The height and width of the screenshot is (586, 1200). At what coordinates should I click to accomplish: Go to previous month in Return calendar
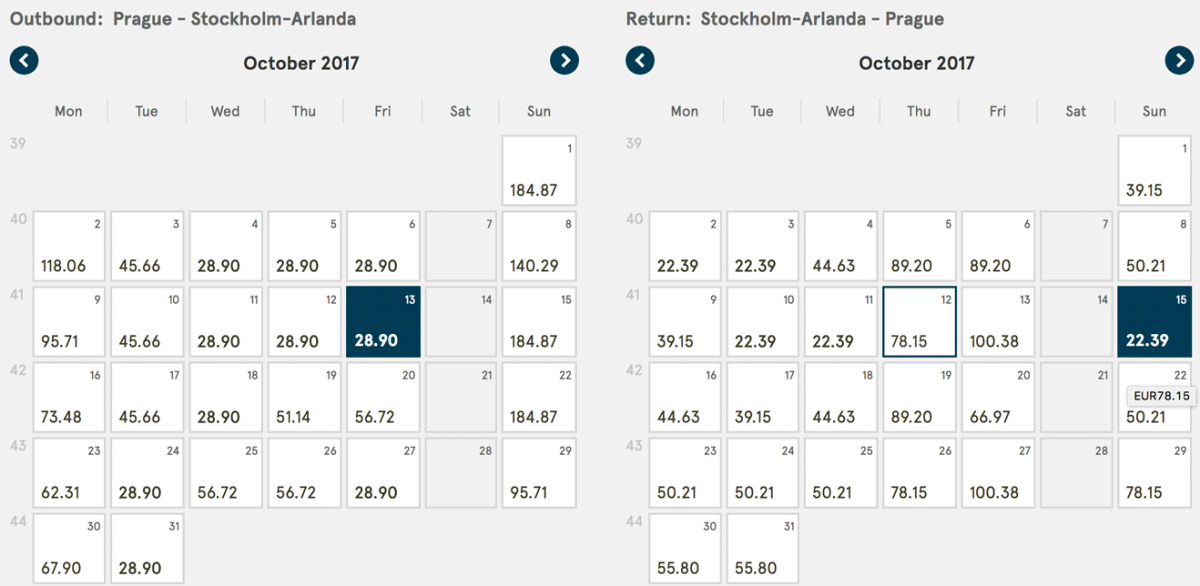pyautogui.click(x=640, y=61)
